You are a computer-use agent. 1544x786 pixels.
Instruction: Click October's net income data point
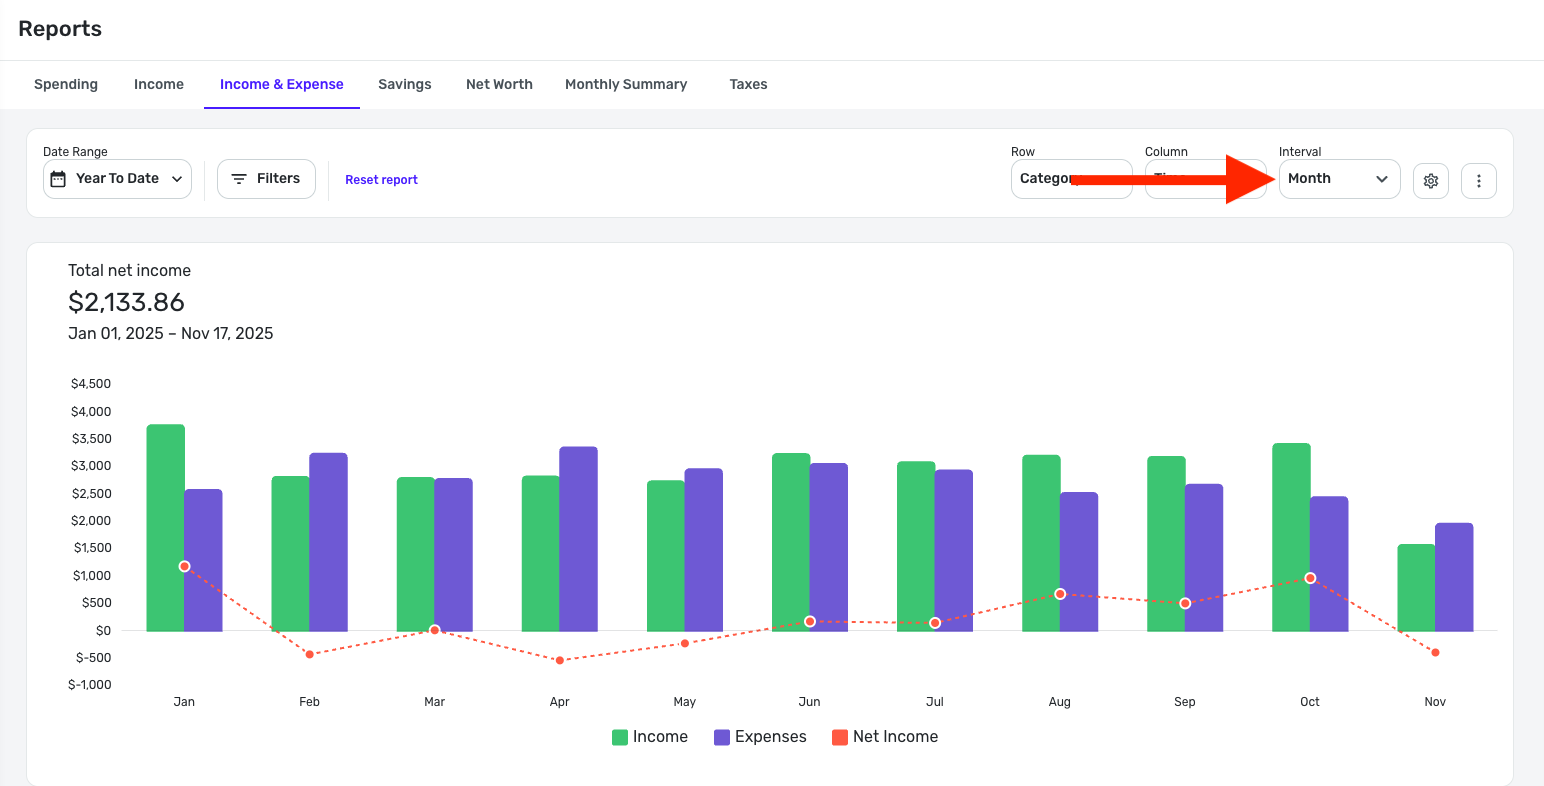[1310, 578]
